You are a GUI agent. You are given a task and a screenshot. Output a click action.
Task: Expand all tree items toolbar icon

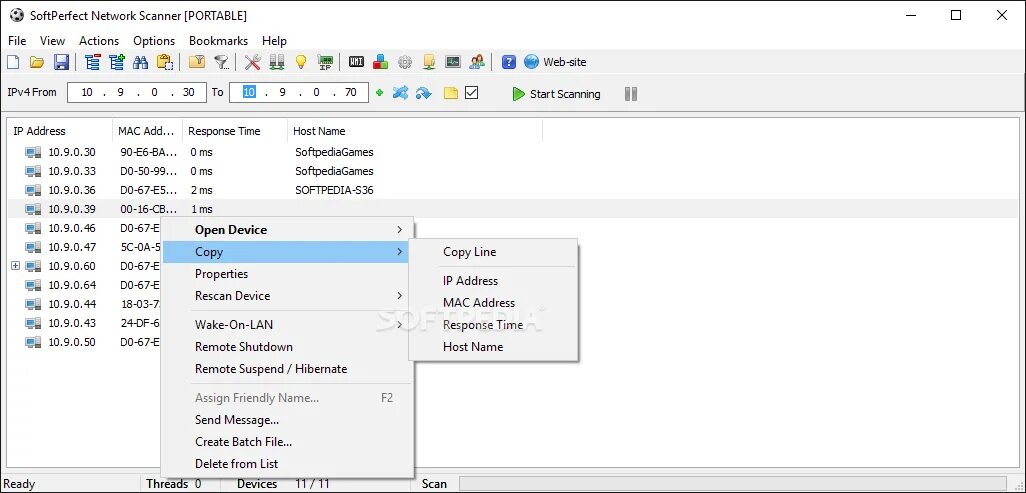click(x=116, y=62)
